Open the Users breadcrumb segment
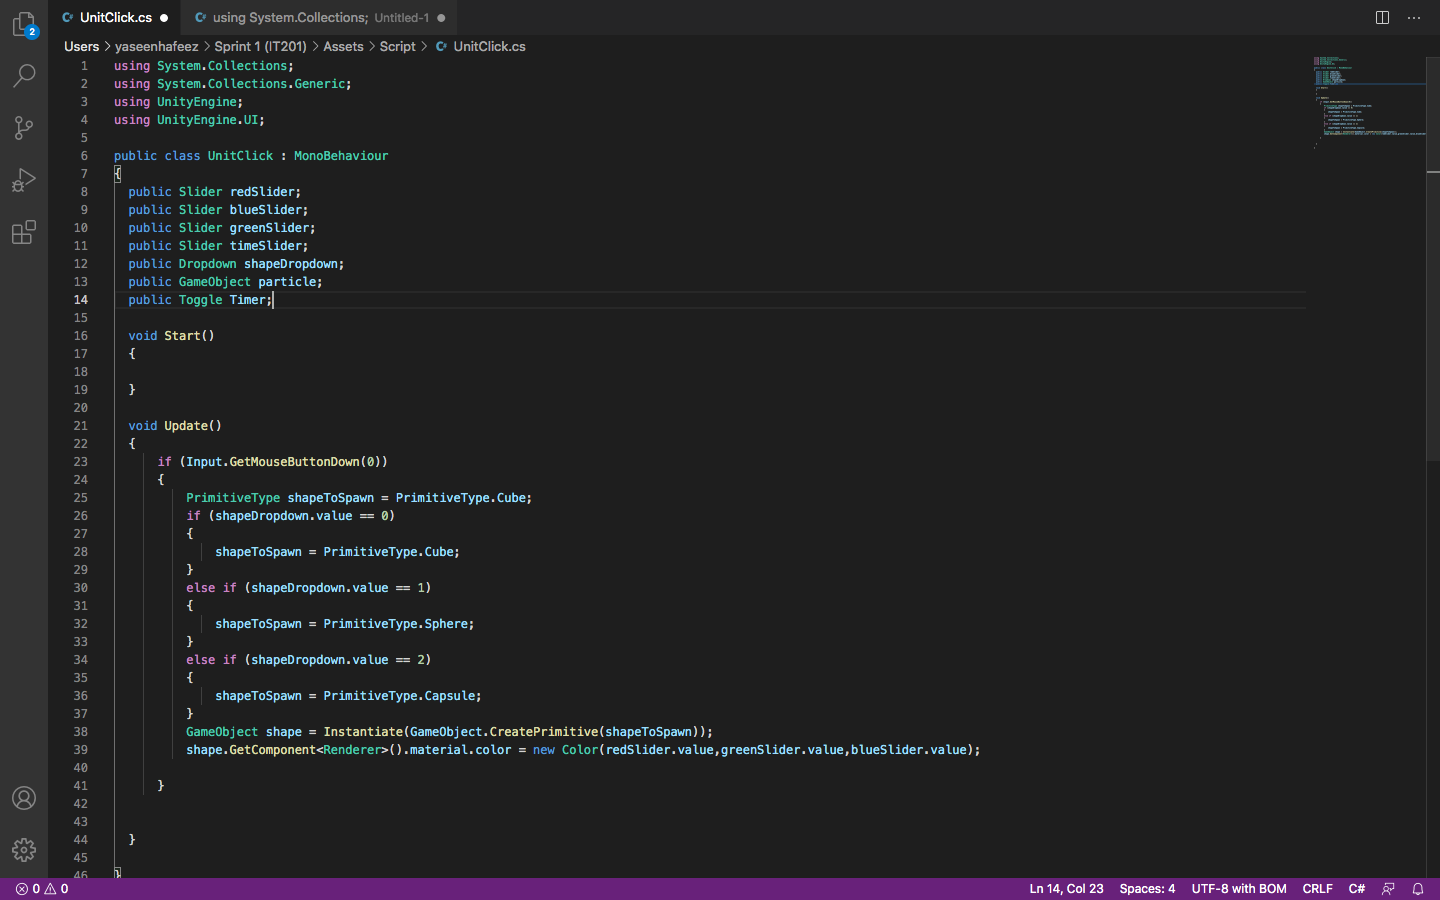 point(81,47)
